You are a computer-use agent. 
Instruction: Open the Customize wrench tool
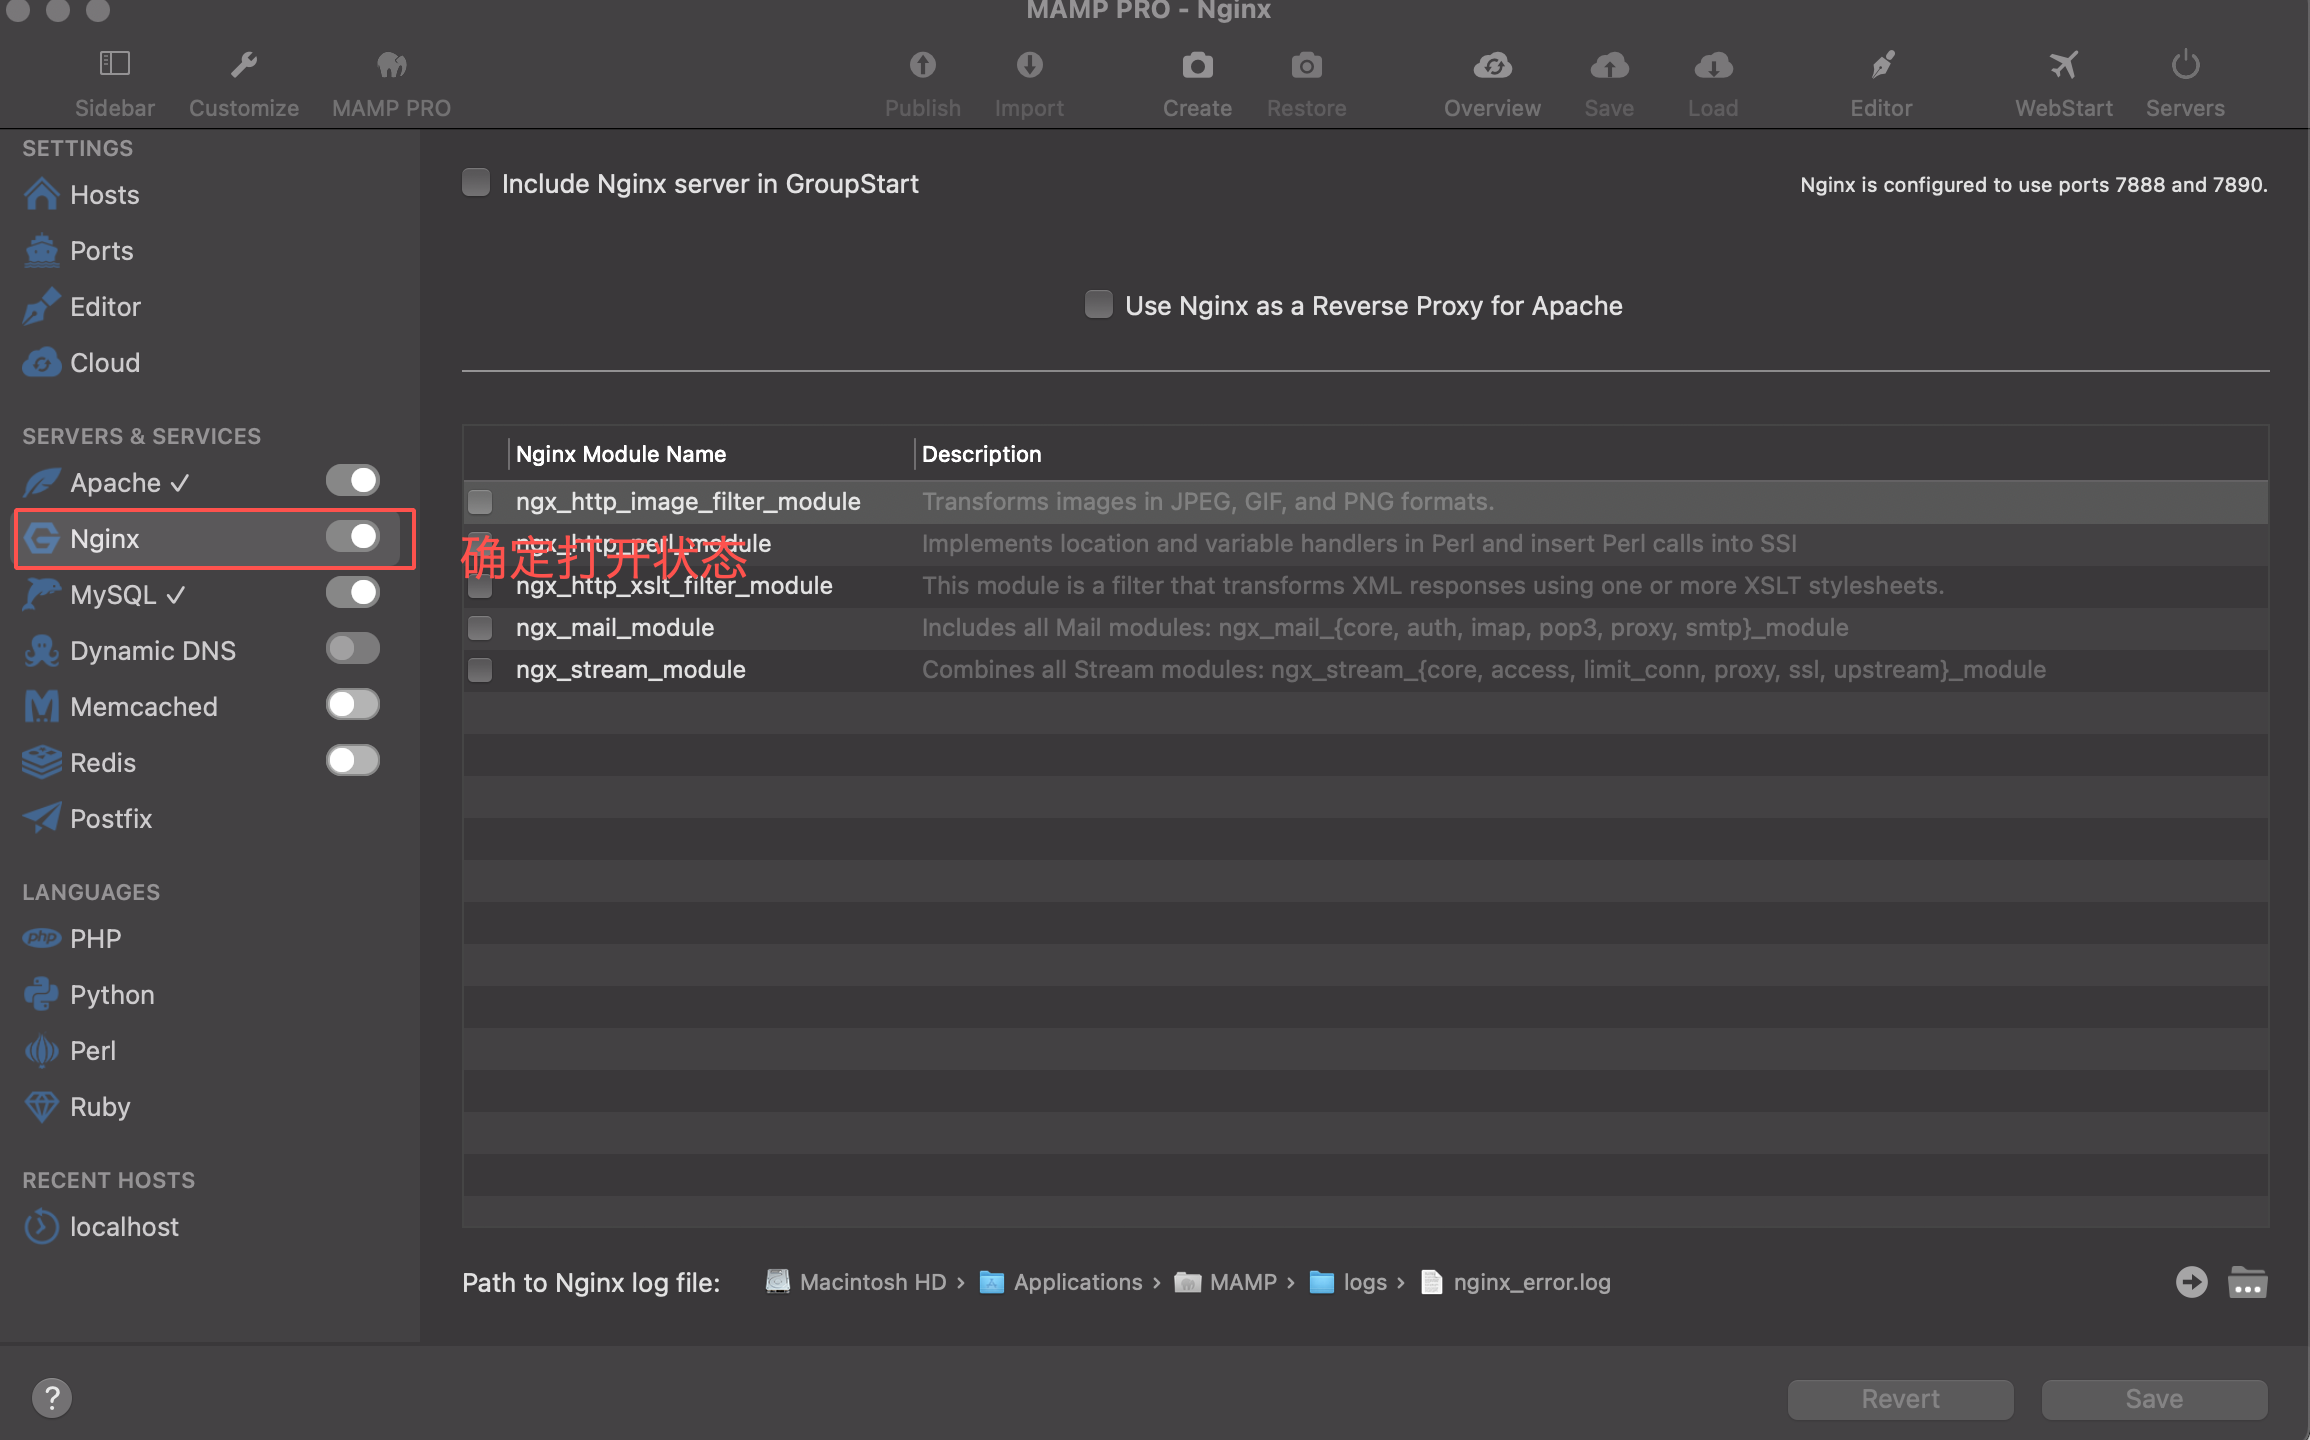tap(243, 66)
